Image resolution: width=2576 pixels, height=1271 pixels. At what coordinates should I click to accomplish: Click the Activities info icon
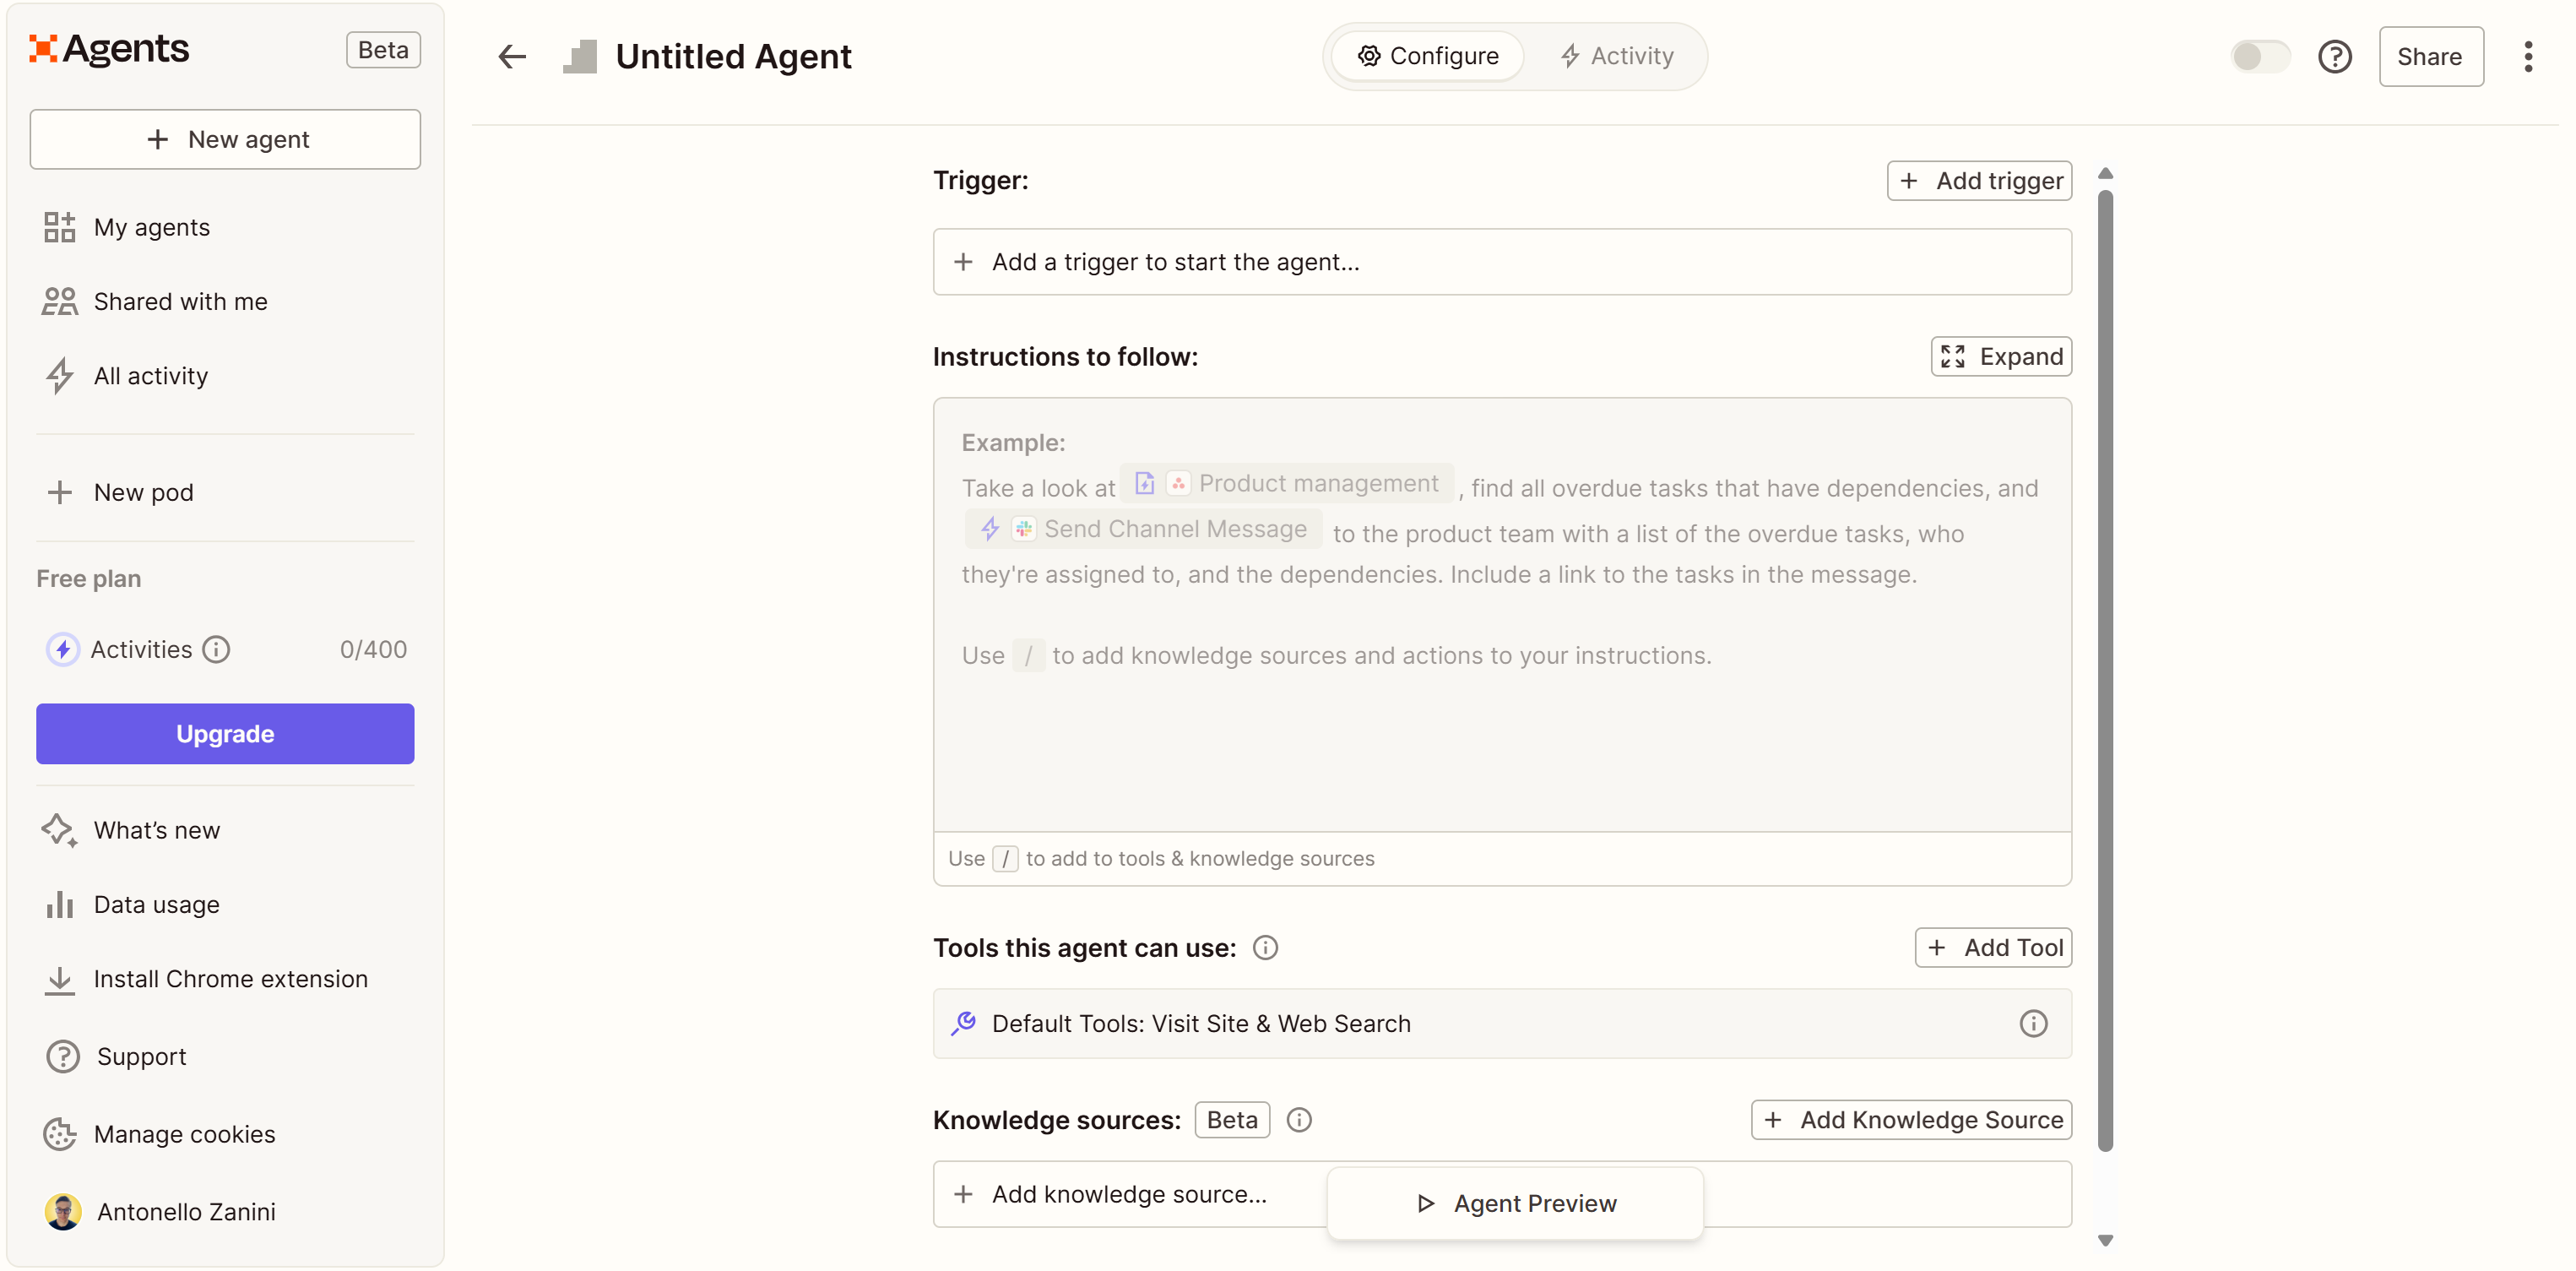(217, 649)
